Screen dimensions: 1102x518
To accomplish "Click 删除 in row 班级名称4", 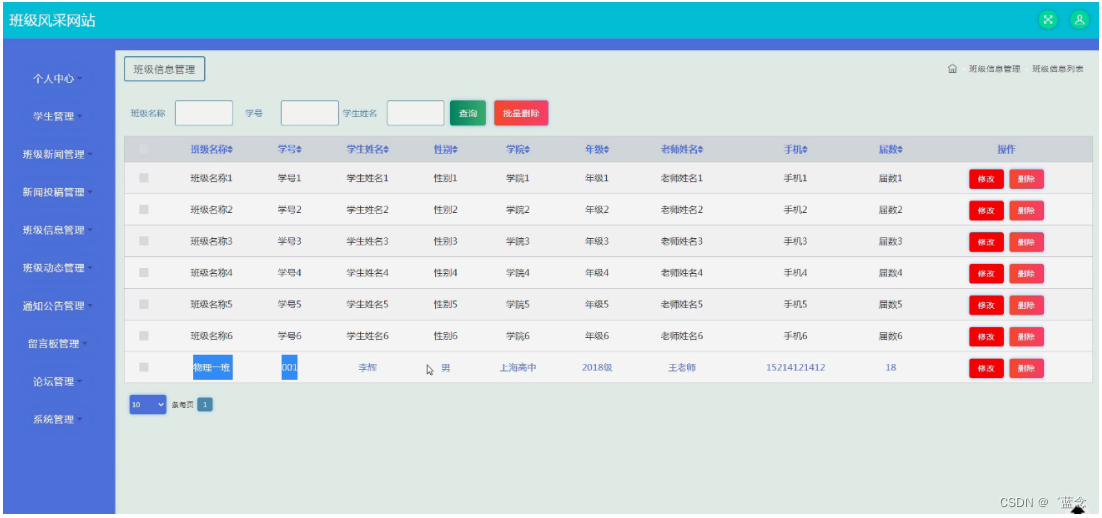I will 1026,274.
